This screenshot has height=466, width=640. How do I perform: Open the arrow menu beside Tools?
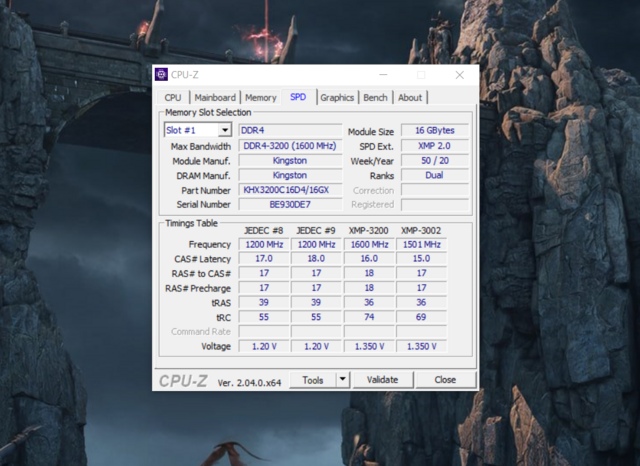click(x=342, y=380)
